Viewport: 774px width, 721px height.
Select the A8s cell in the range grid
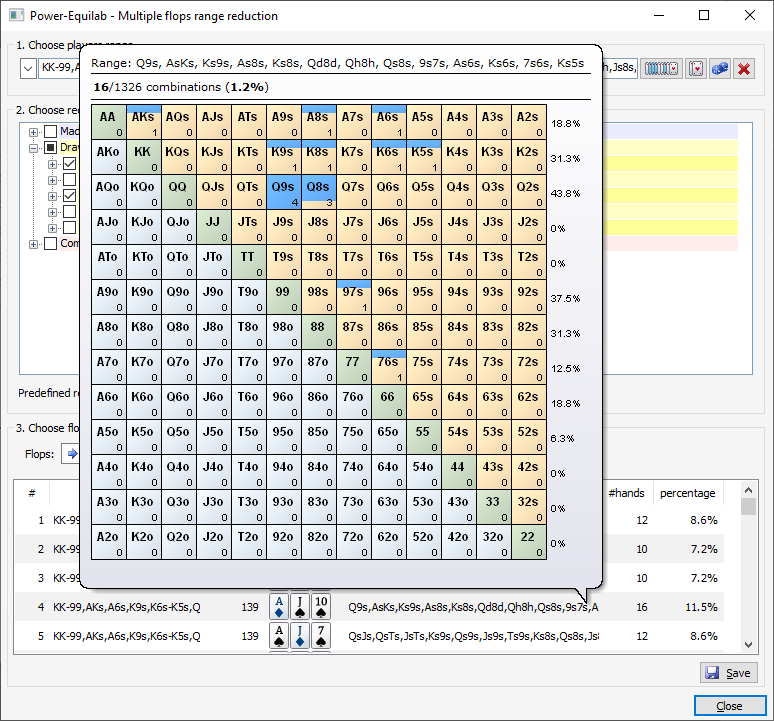pos(319,122)
